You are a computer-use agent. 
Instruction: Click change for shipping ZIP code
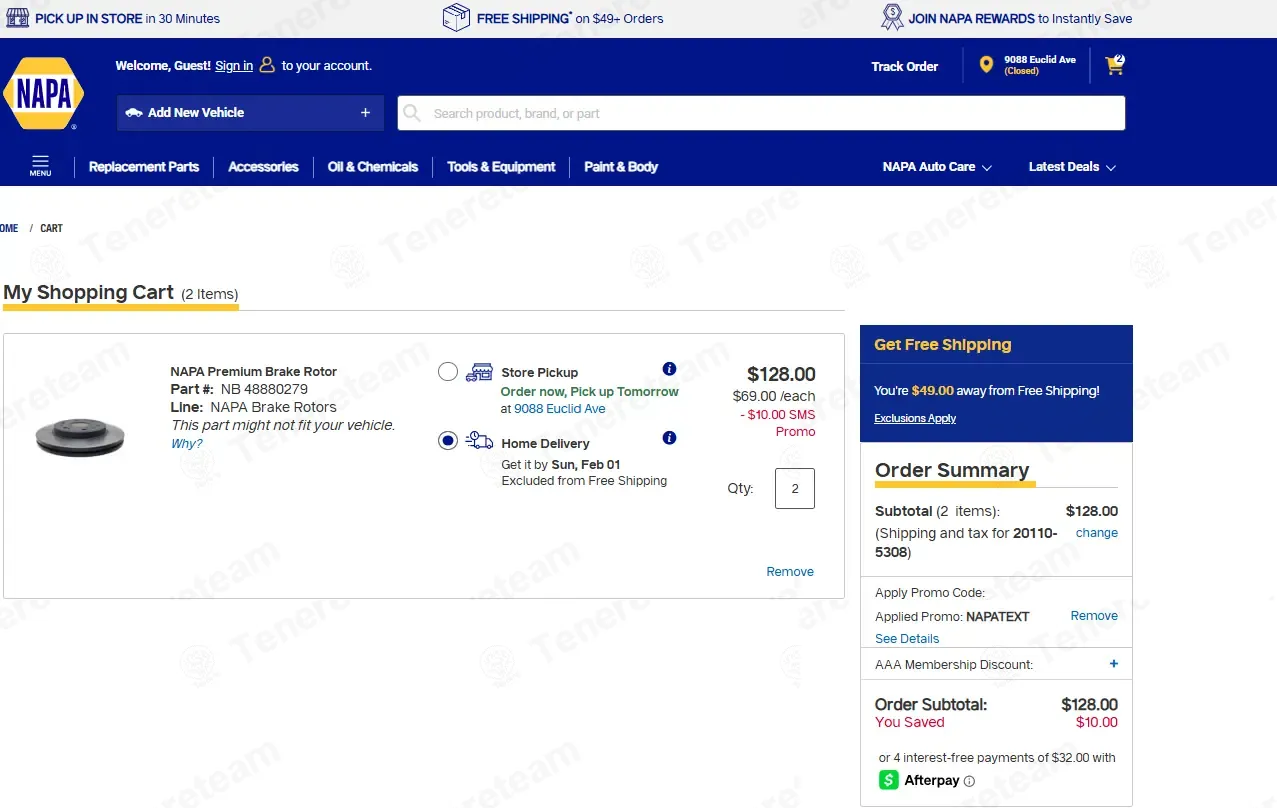pos(1097,533)
